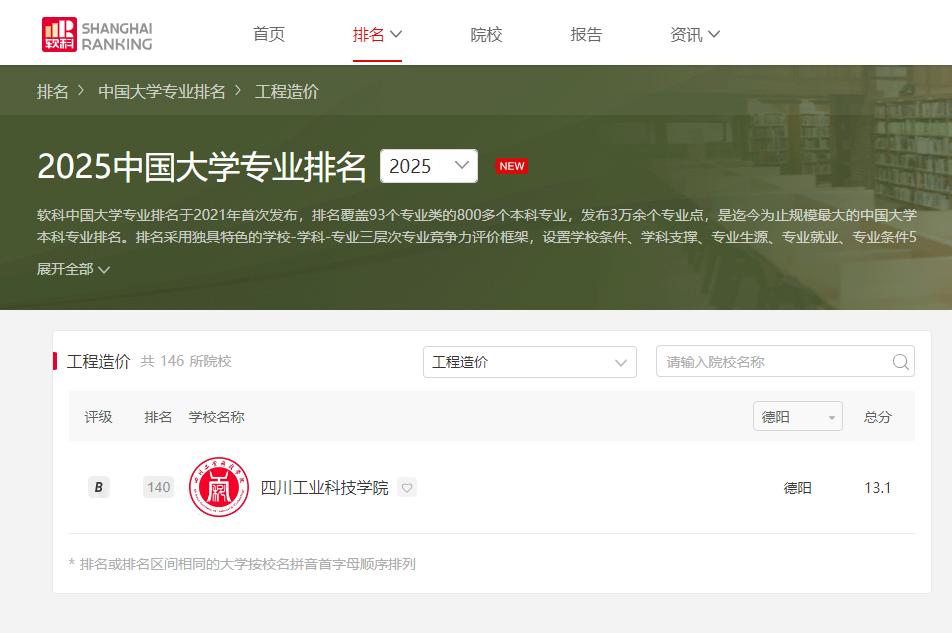Open the 排名 navigation menu

[377, 35]
